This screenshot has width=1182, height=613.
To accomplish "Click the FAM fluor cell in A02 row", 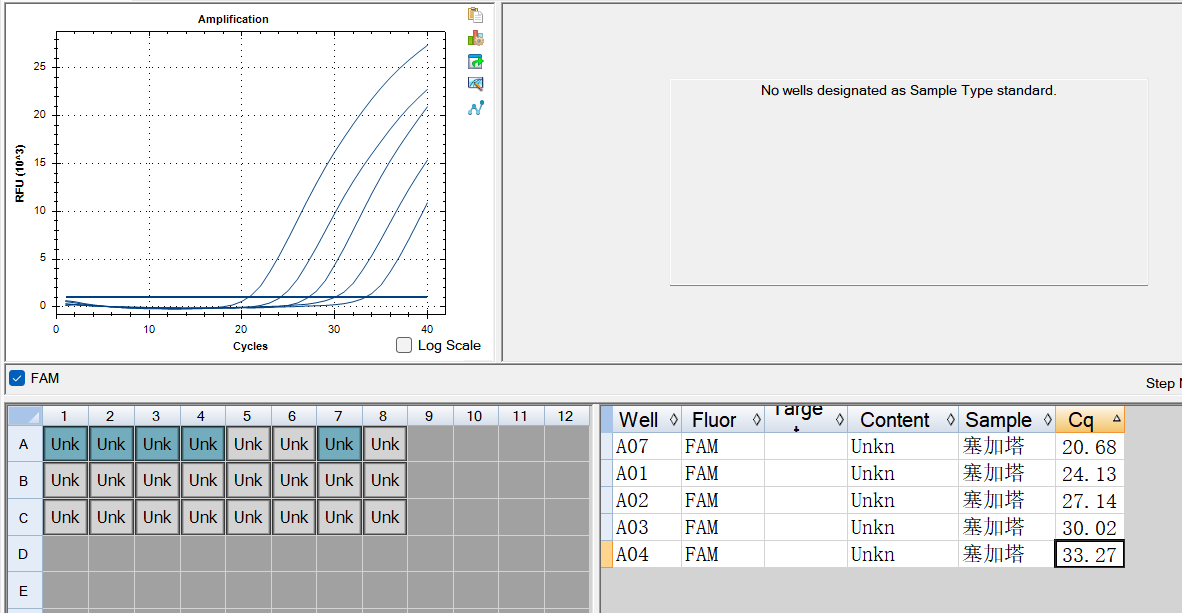I will click(722, 501).
